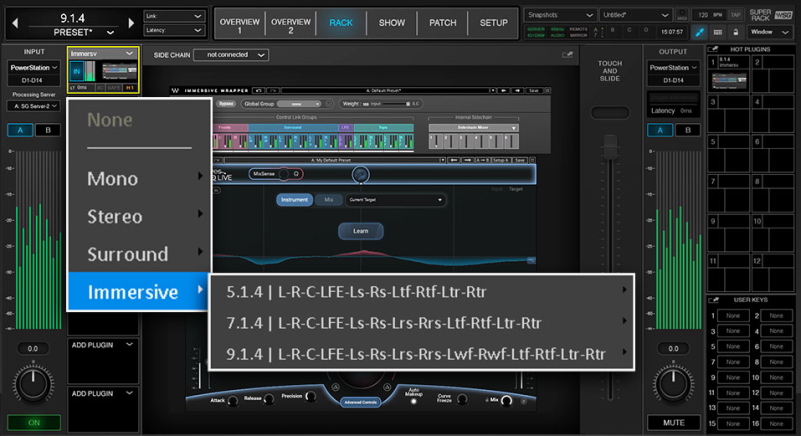The image size is (801, 436).
Task: Click the Learn button
Action: point(361,231)
